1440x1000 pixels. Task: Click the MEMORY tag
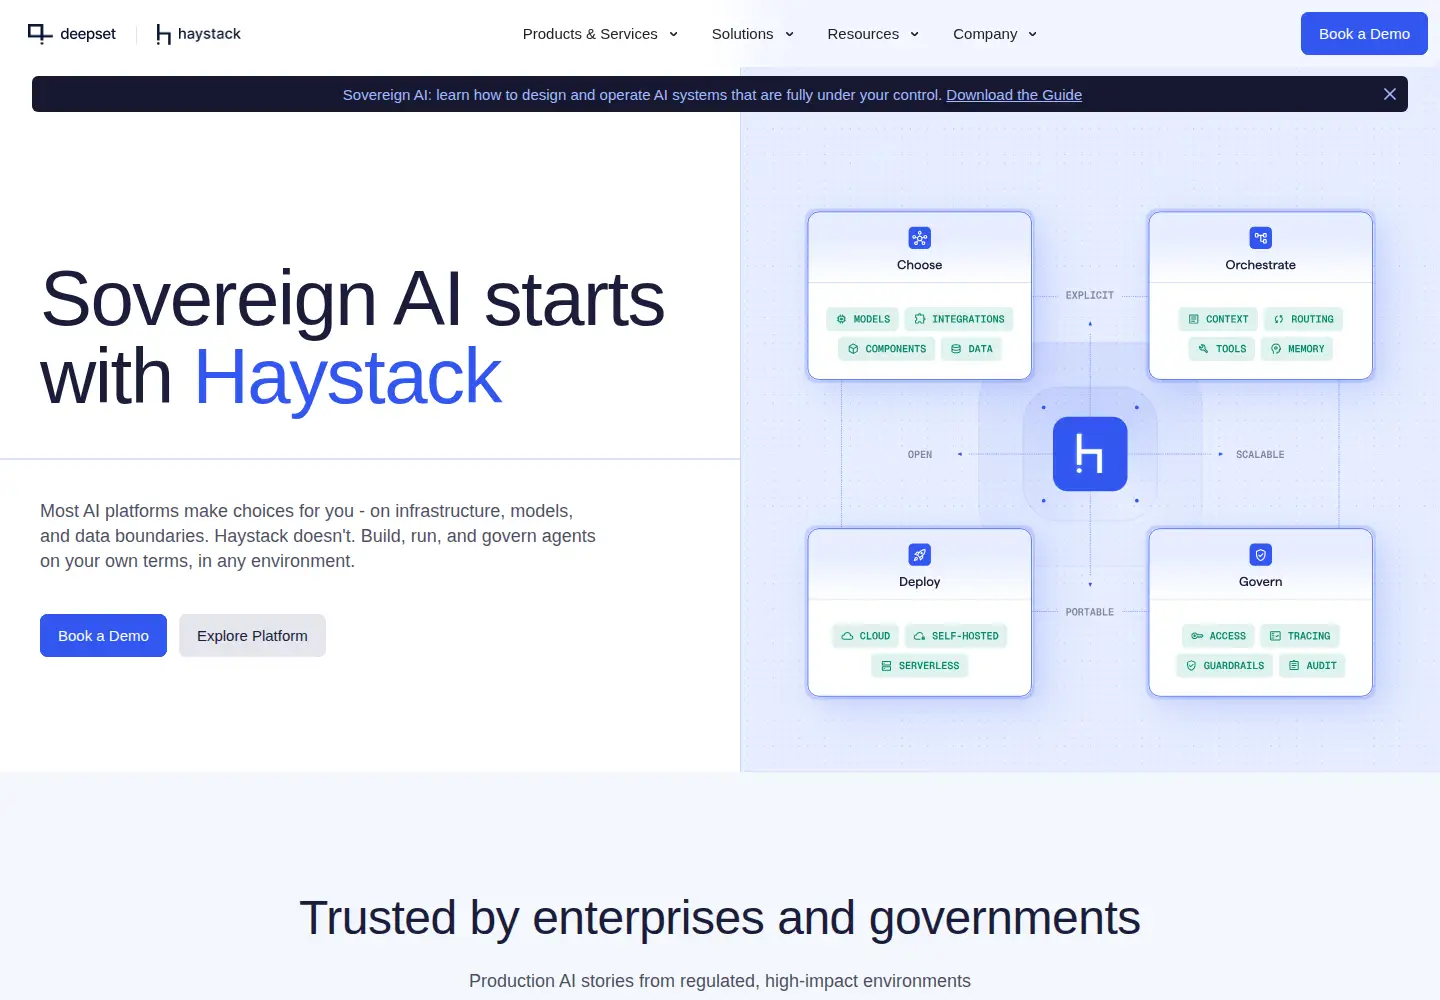[1297, 349]
